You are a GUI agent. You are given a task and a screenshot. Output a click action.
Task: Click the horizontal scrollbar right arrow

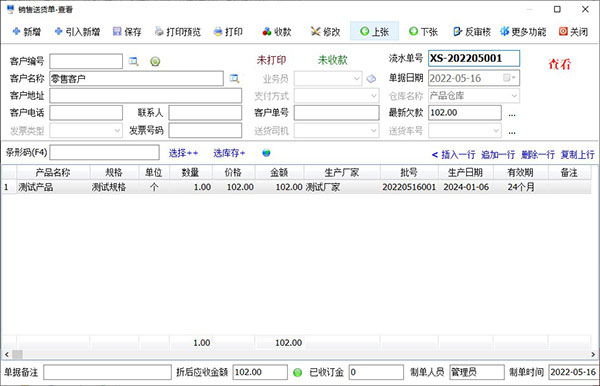click(x=593, y=355)
